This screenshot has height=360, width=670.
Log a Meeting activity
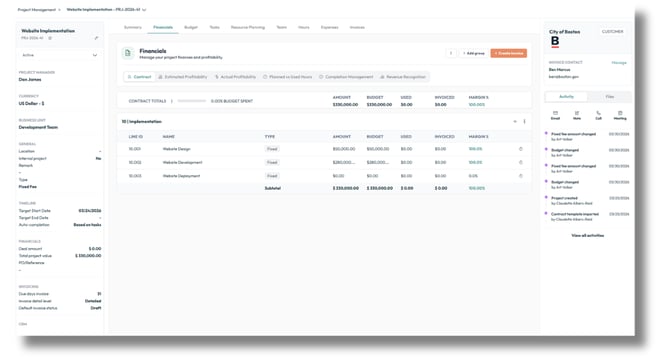(620, 115)
